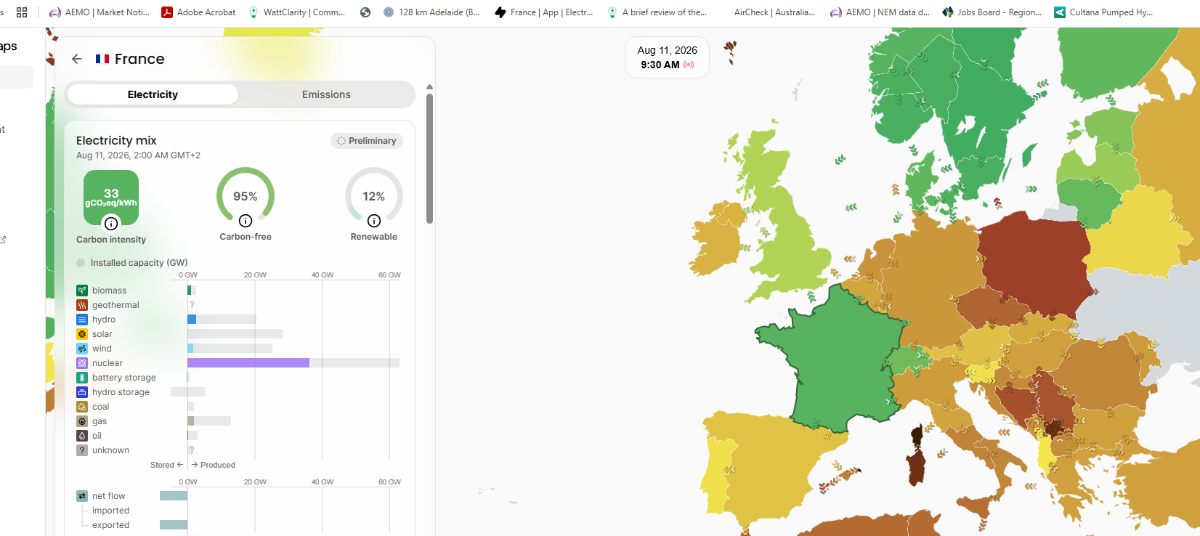Switch to the Electricity tab

click(x=153, y=94)
